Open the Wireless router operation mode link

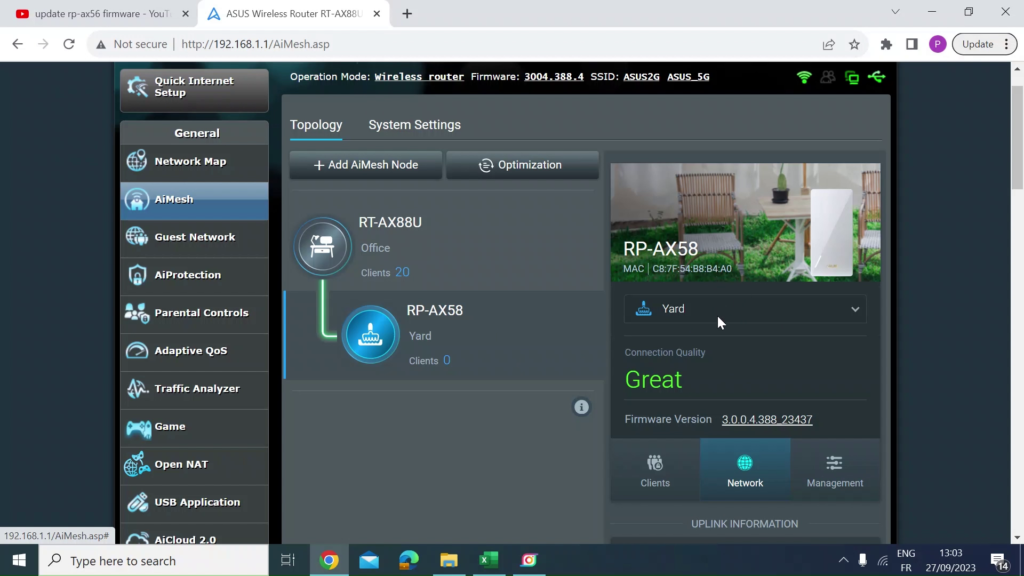419,76
